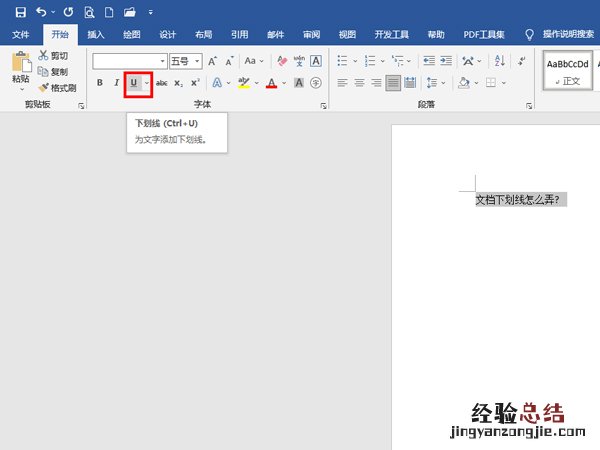
Task: Toggle Bold formatting
Action: pyautogui.click(x=99, y=82)
